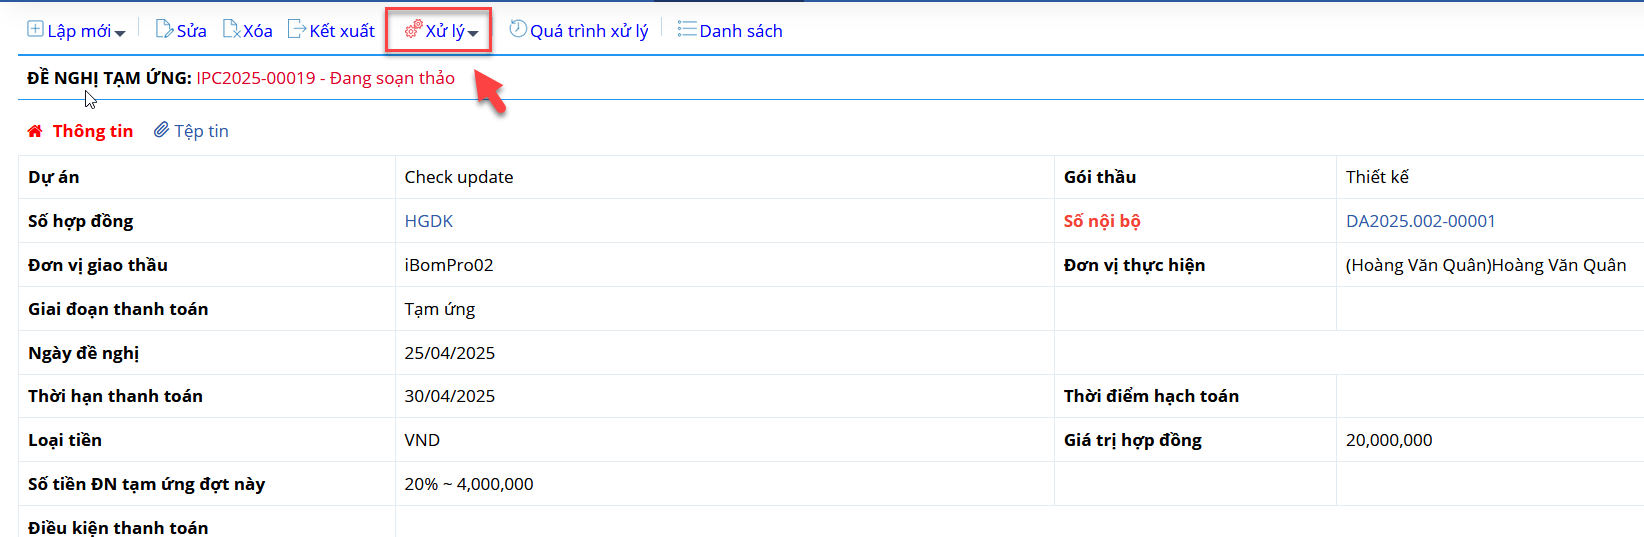Click the red home icon beside Thông tin
Screen dimensions: 1644x537
(x=35, y=131)
